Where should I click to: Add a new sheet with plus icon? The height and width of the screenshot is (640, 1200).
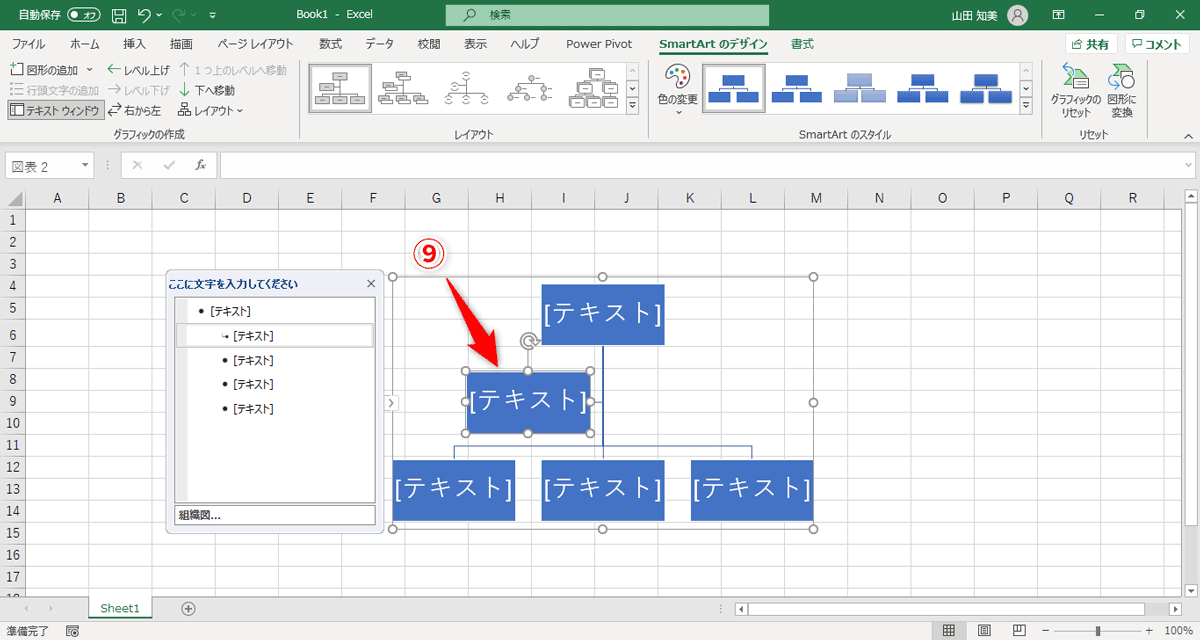[x=188, y=608]
